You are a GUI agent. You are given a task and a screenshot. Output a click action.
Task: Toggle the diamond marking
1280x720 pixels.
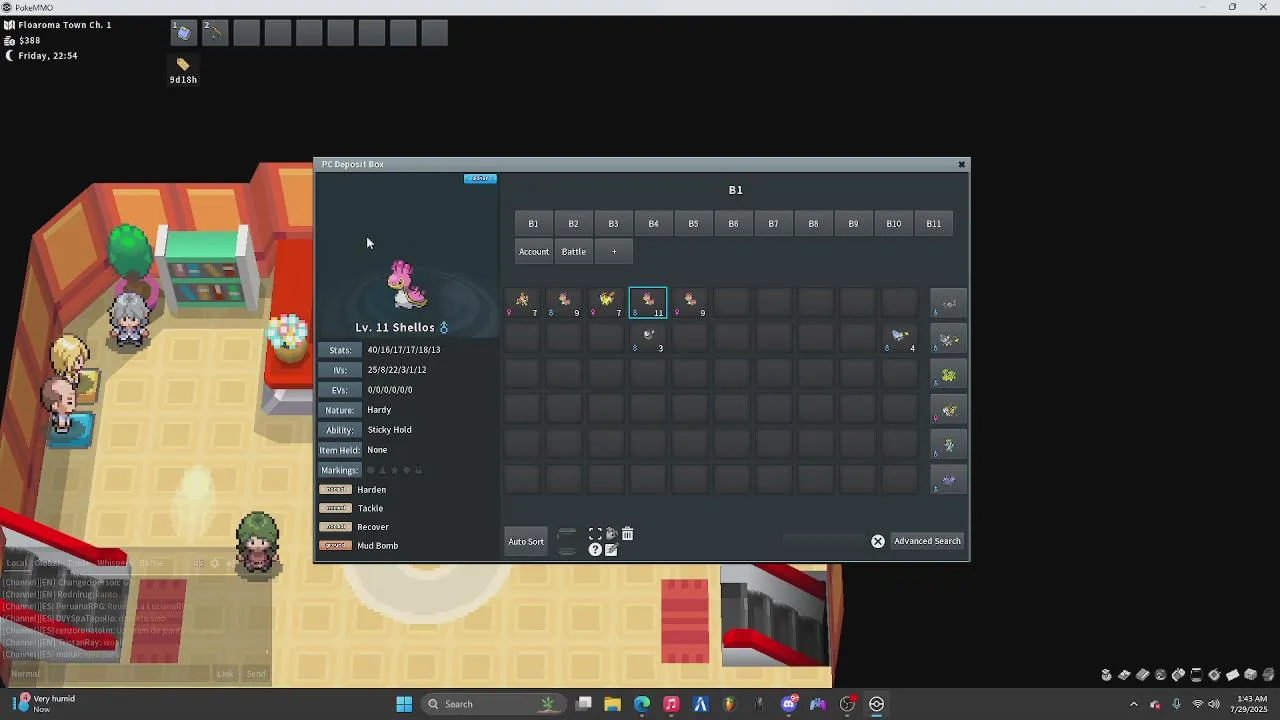[x=406, y=470]
